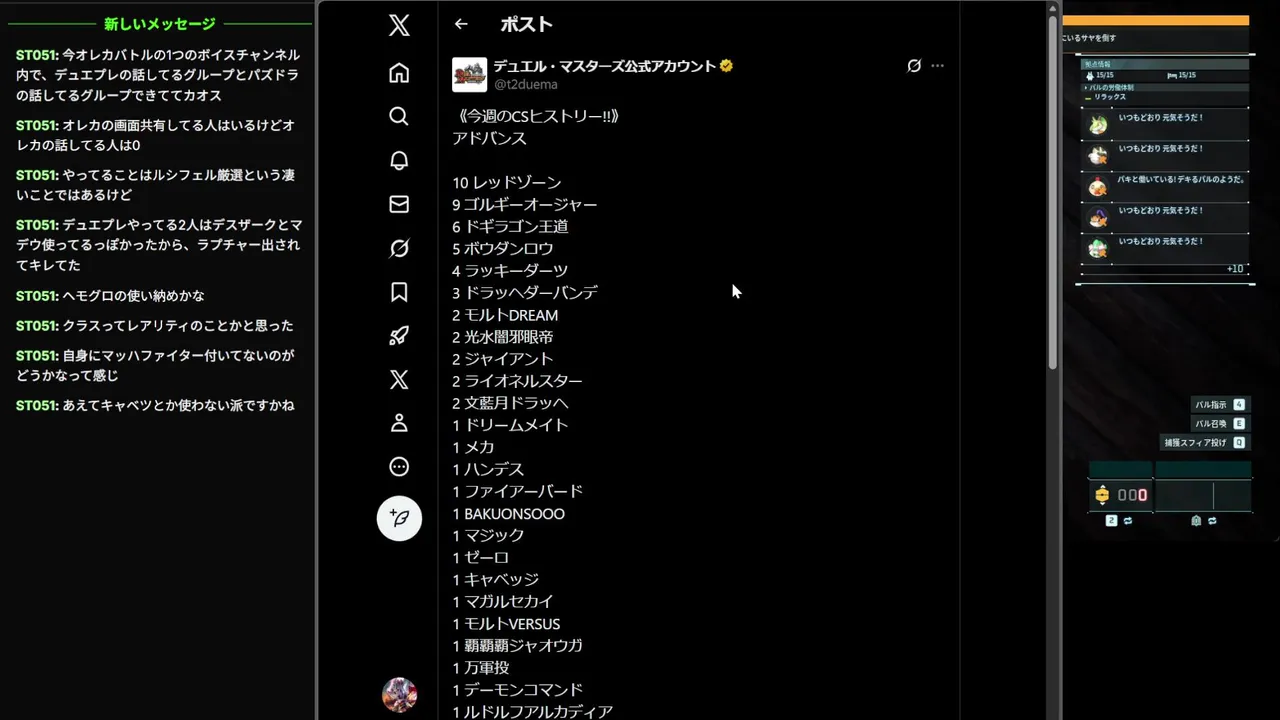
Task: Click the post line 9 ゴルギーオージャー
Action: [525, 204]
